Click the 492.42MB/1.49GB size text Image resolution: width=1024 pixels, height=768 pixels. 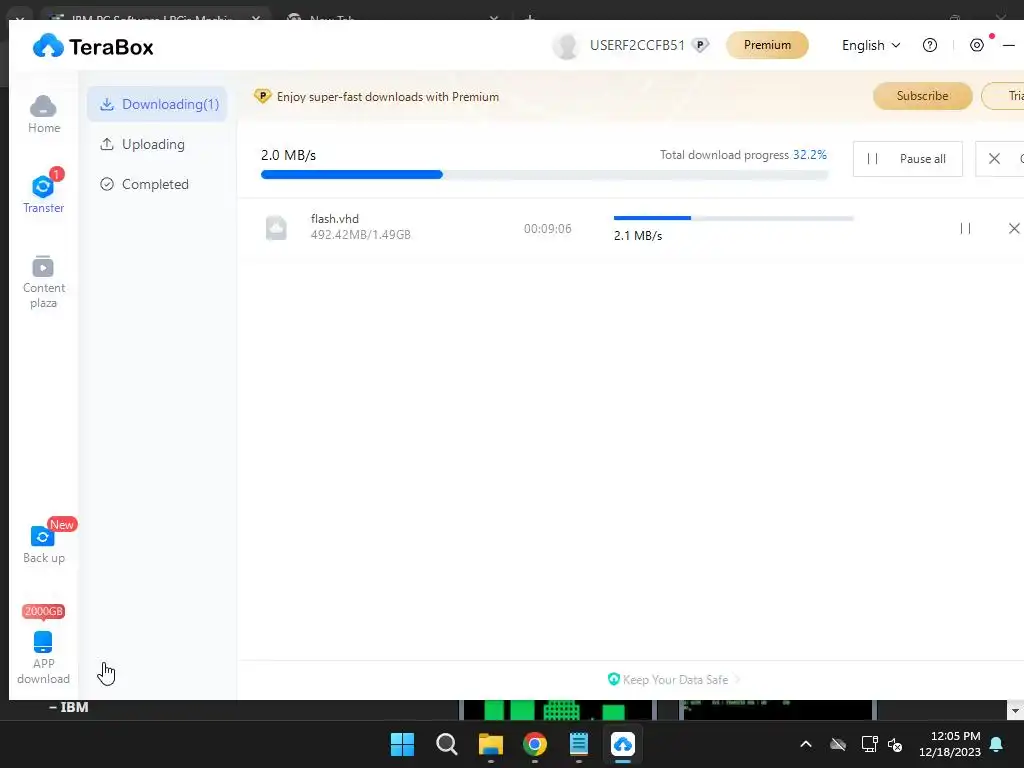pyautogui.click(x=360, y=234)
